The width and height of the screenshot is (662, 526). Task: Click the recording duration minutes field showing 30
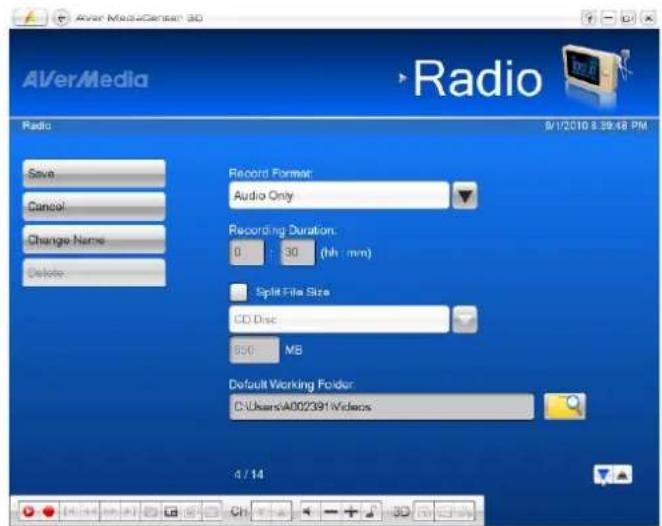point(298,252)
